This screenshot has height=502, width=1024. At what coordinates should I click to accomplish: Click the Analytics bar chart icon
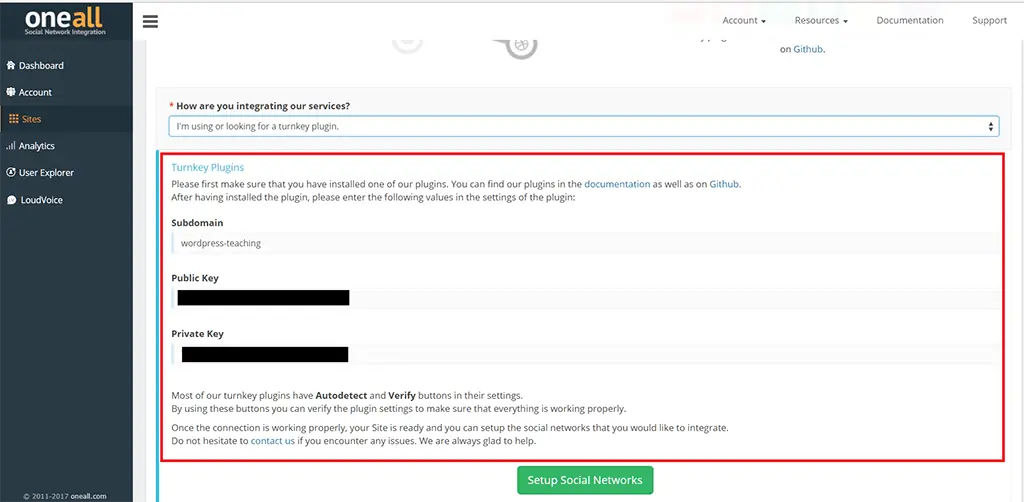(x=10, y=146)
